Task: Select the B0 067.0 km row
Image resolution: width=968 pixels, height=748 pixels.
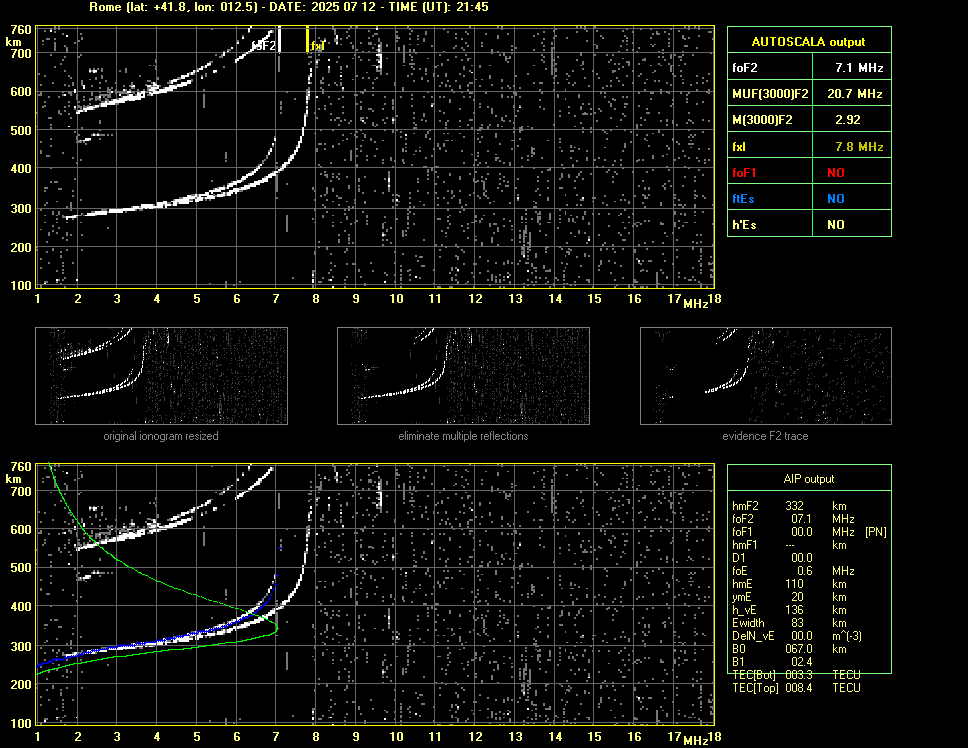Action: [x=789, y=649]
